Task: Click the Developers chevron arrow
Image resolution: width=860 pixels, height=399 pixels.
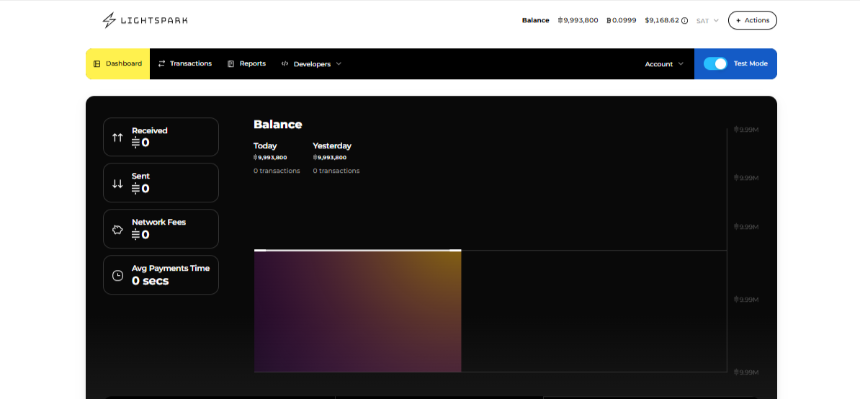Action: (338, 64)
